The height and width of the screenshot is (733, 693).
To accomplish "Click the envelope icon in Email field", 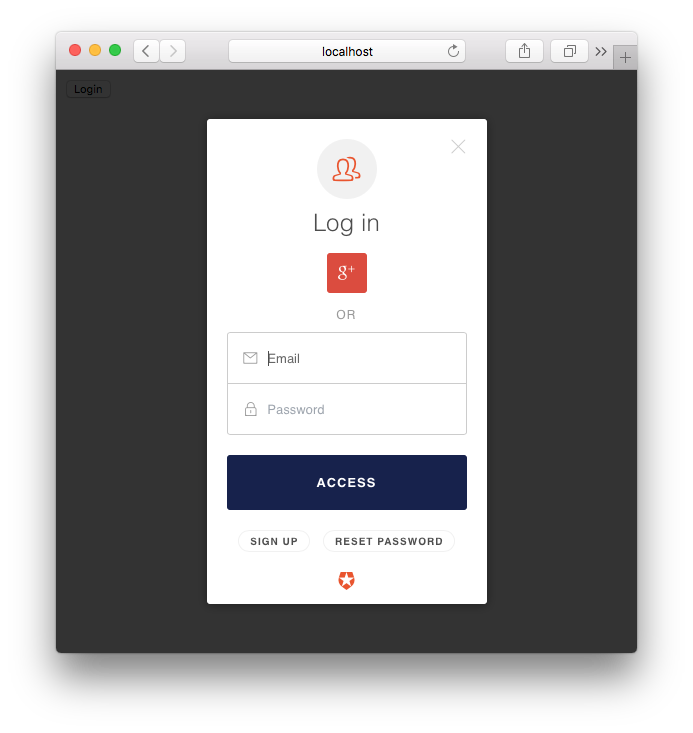I will coord(250,358).
